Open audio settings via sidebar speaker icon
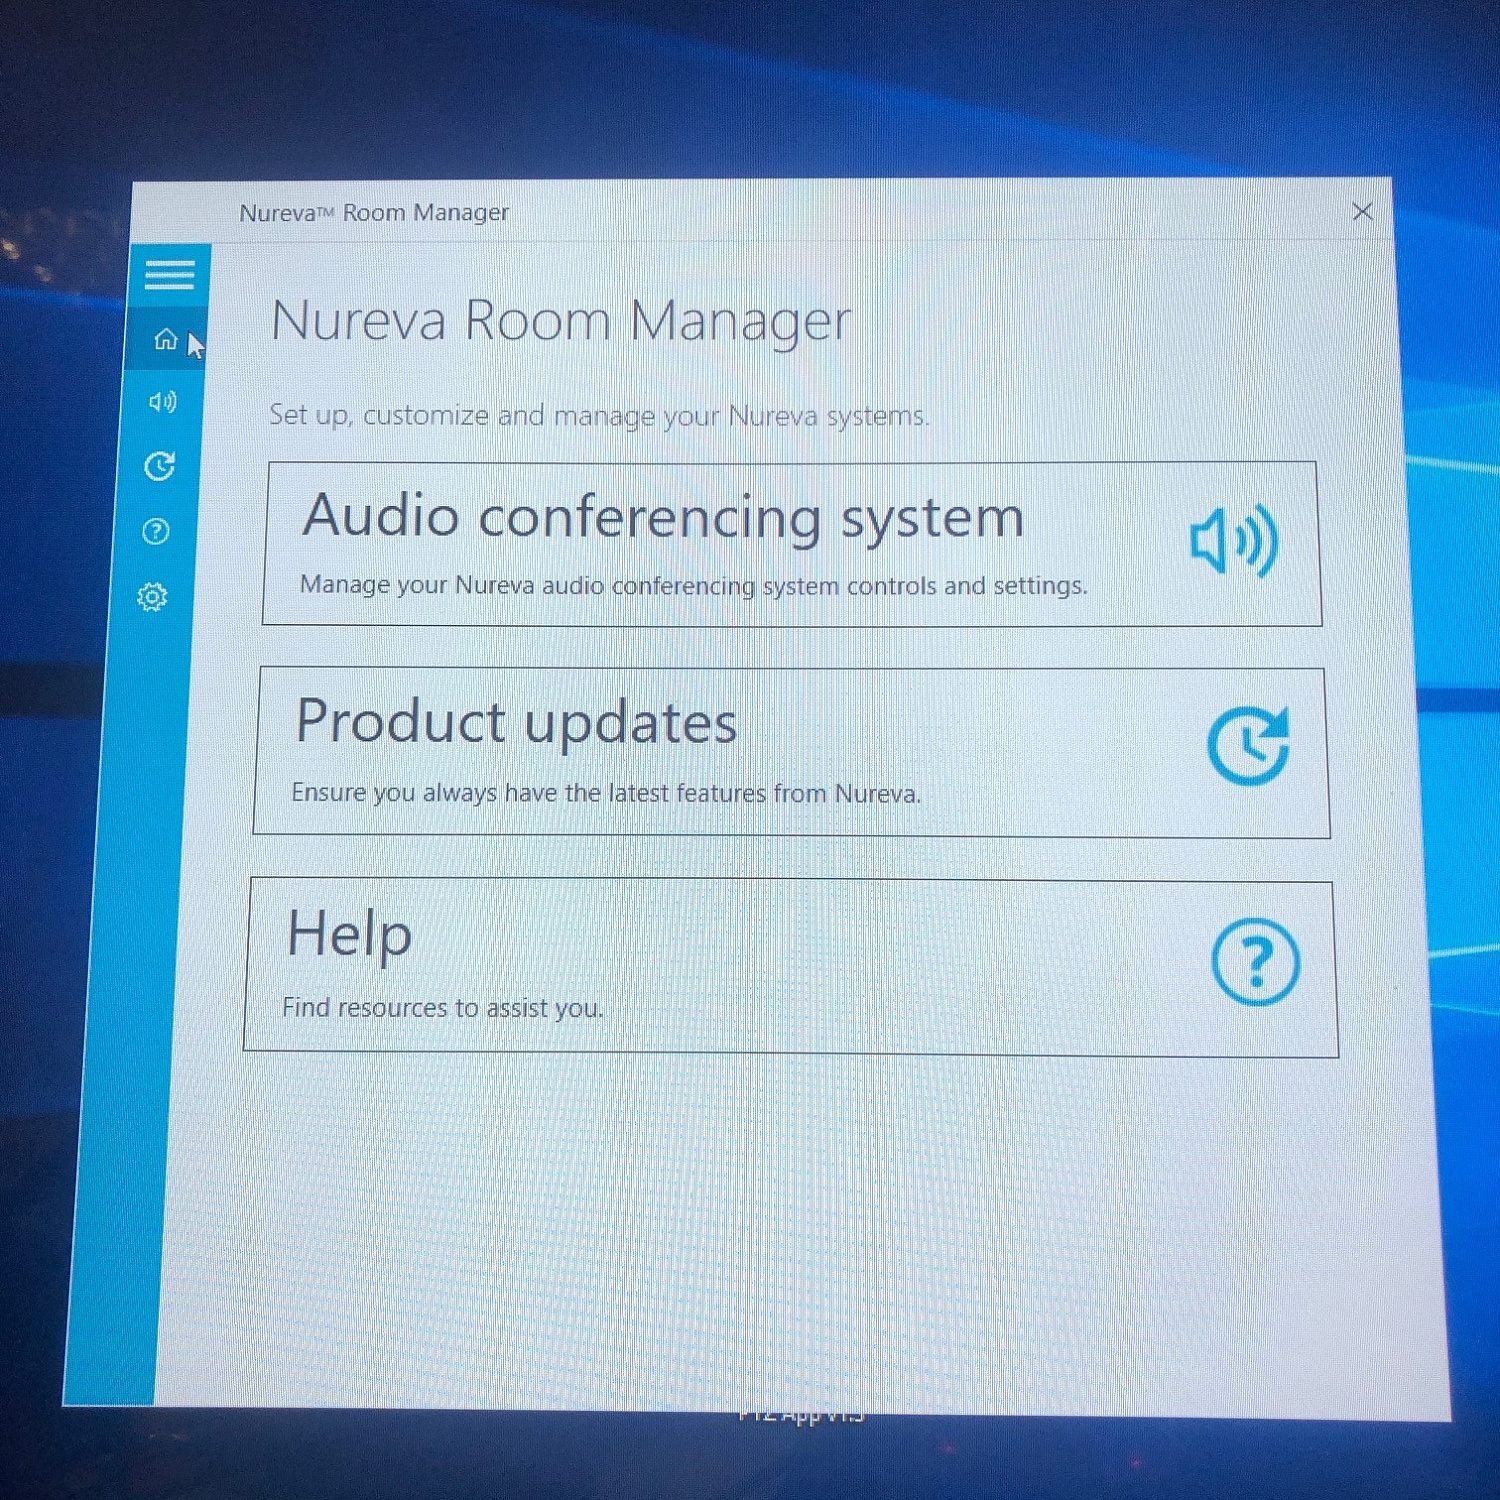The height and width of the screenshot is (1500, 1500). [x=162, y=402]
